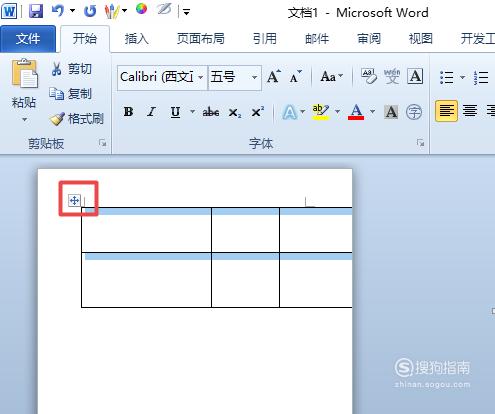Click the Phonetic Guide wén icon
Screen dimensions: 495x414
point(392,76)
